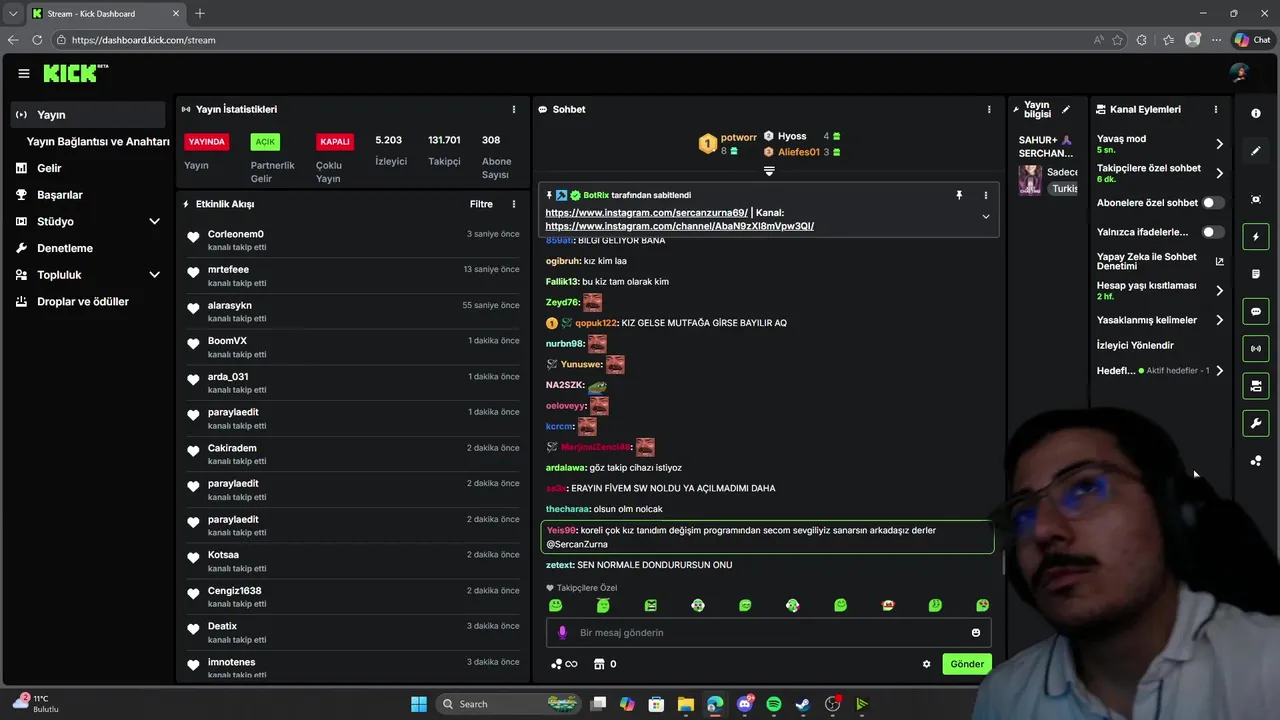Image resolution: width=1280 pixels, height=720 pixels.
Task: Open Yayın İstatistikleri three-dot options menu
Action: click(x=514, y=109)
